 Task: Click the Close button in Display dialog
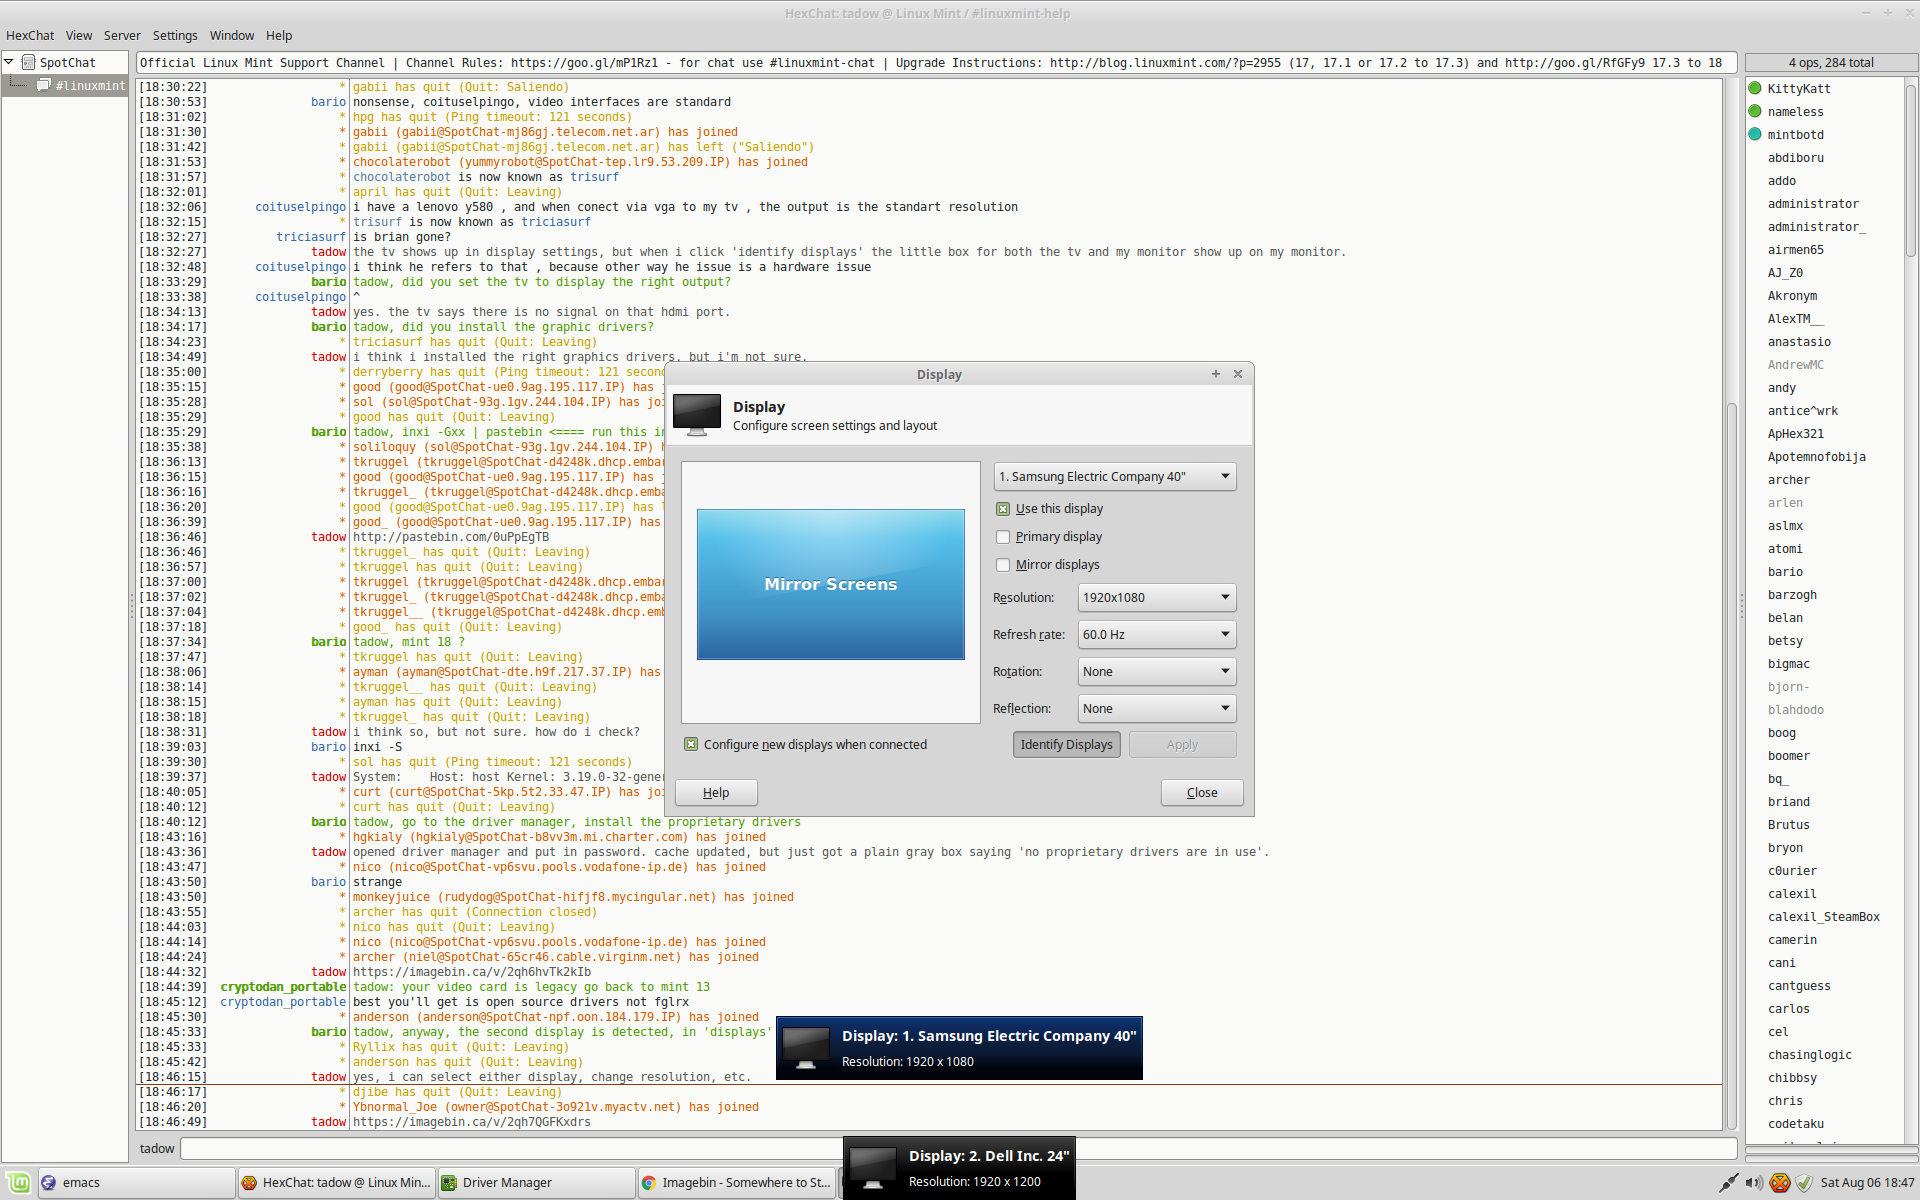(x=1202, y=793)
